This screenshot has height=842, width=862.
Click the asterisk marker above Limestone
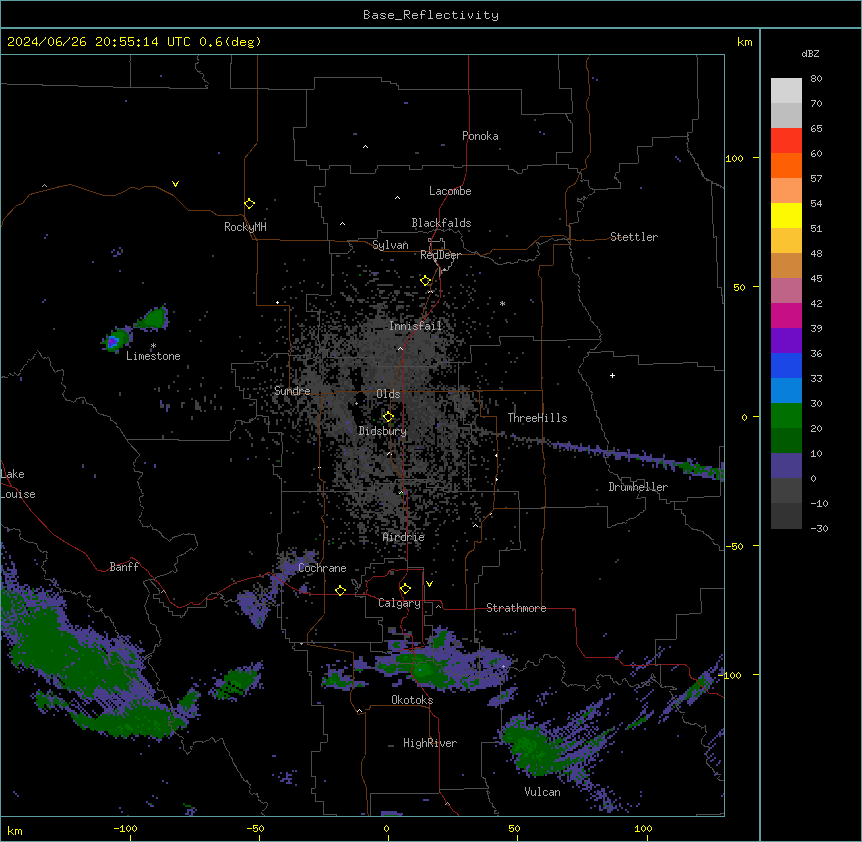click(153, 346)
